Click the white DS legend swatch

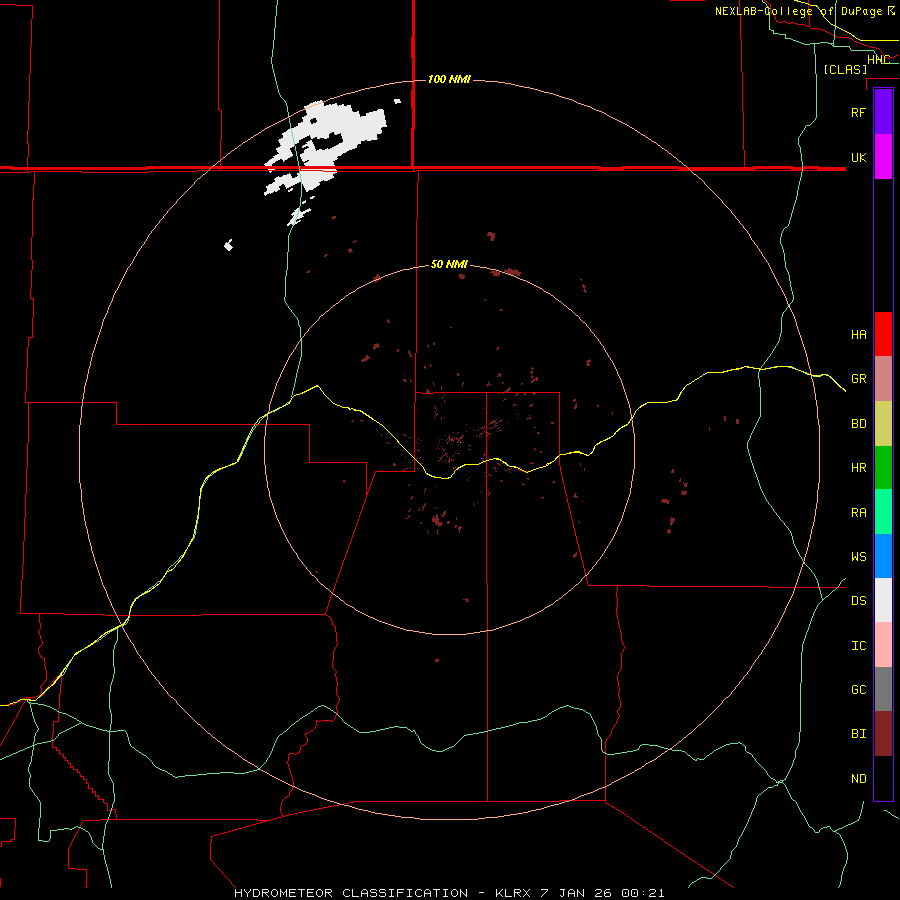(x=883, y=600)
